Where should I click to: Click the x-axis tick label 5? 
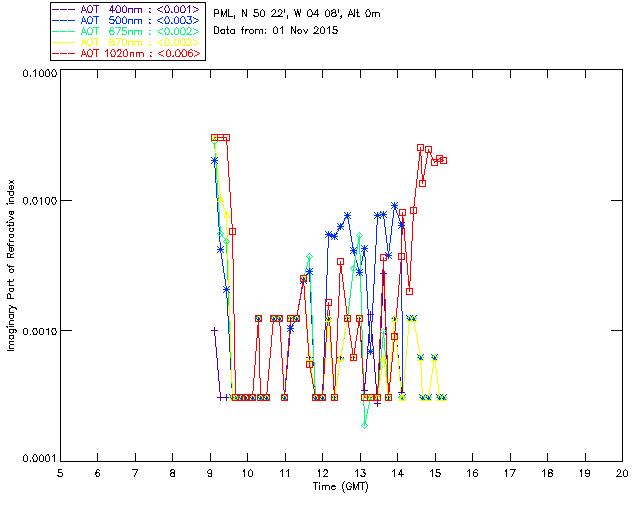pyautogui.click(x=60, y=473)
